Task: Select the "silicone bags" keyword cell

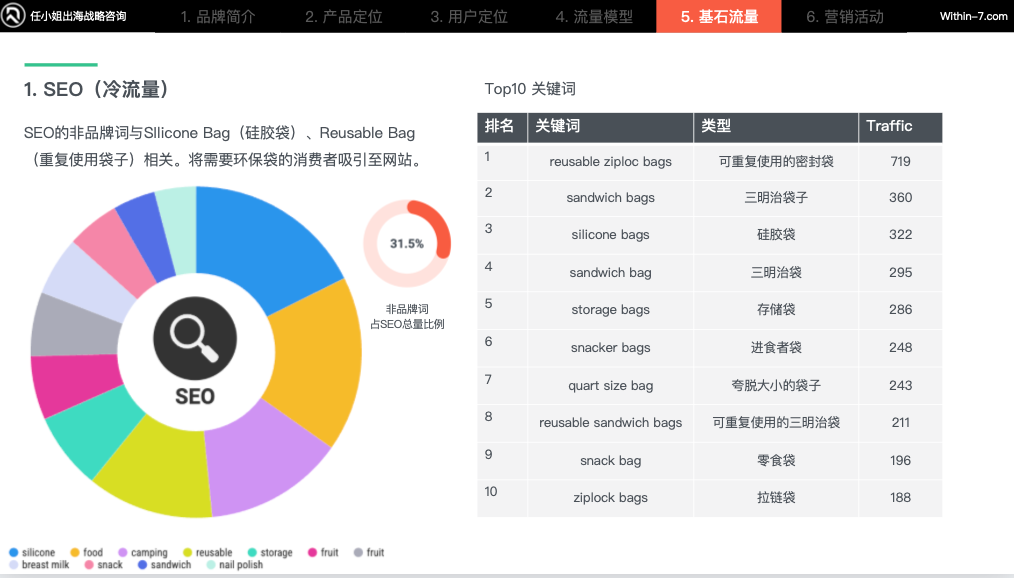Action: pyautogui.click(x=610, y=235)
